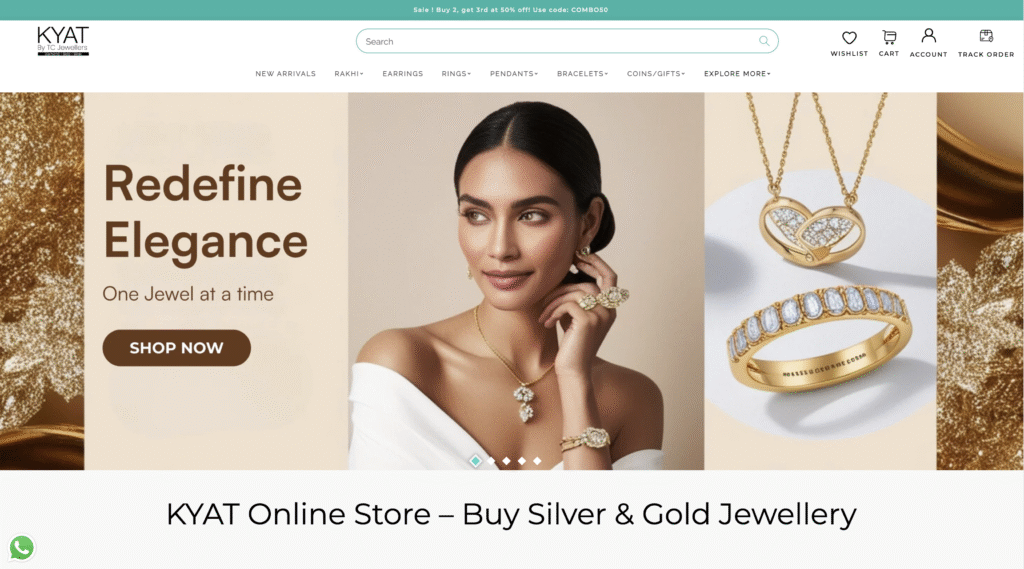Select the fifth carousel dot
Viewport: 1024px width, 569px height.
click(537, 461)
